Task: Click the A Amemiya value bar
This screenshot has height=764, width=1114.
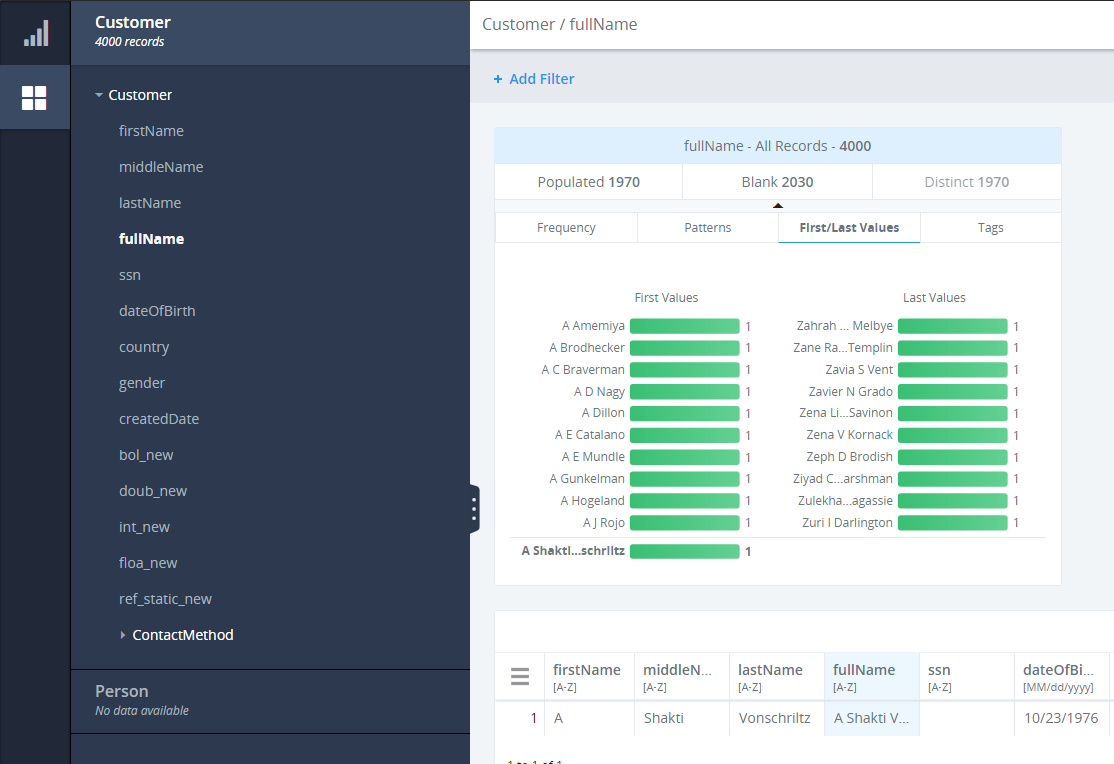Action: (685, 326)
